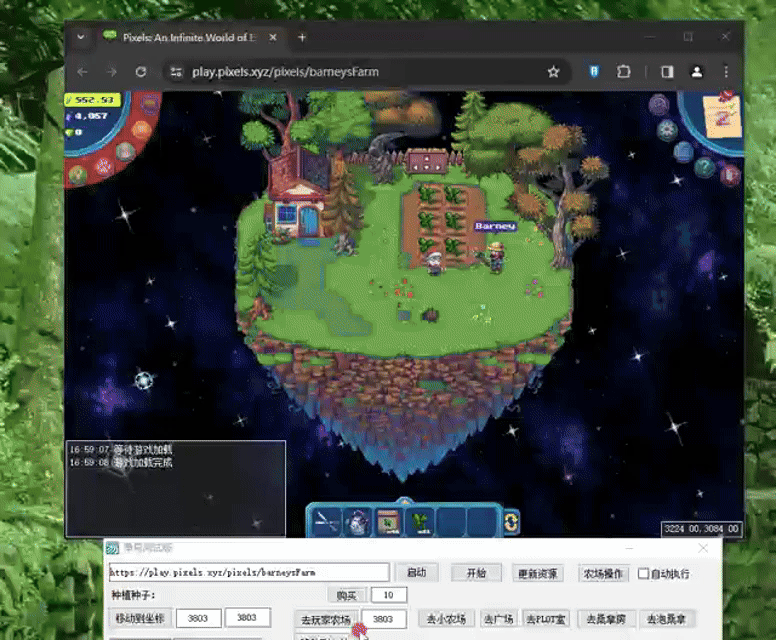The image size is (776, 640).
Task: Click the 农场操作 button
Action: click(603, 574)
